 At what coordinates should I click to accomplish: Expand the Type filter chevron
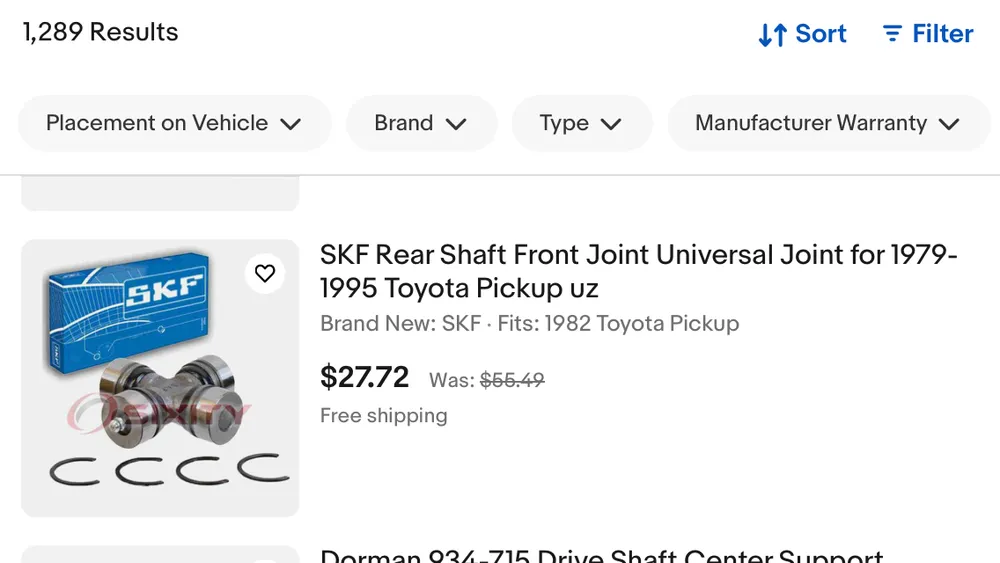coord(611,124)
